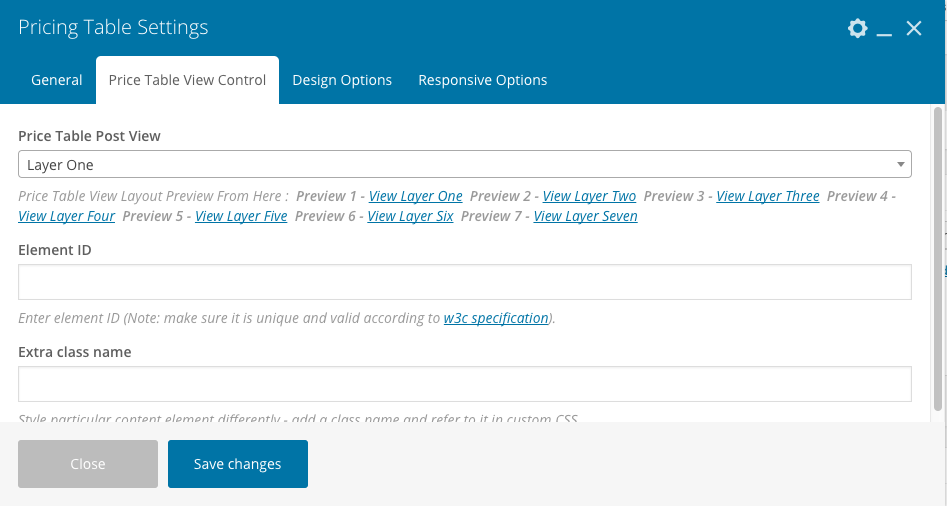Open the Design Options tab
This screenshot has width=947, height=506.
pyautogui.click(x=342, y=80)
